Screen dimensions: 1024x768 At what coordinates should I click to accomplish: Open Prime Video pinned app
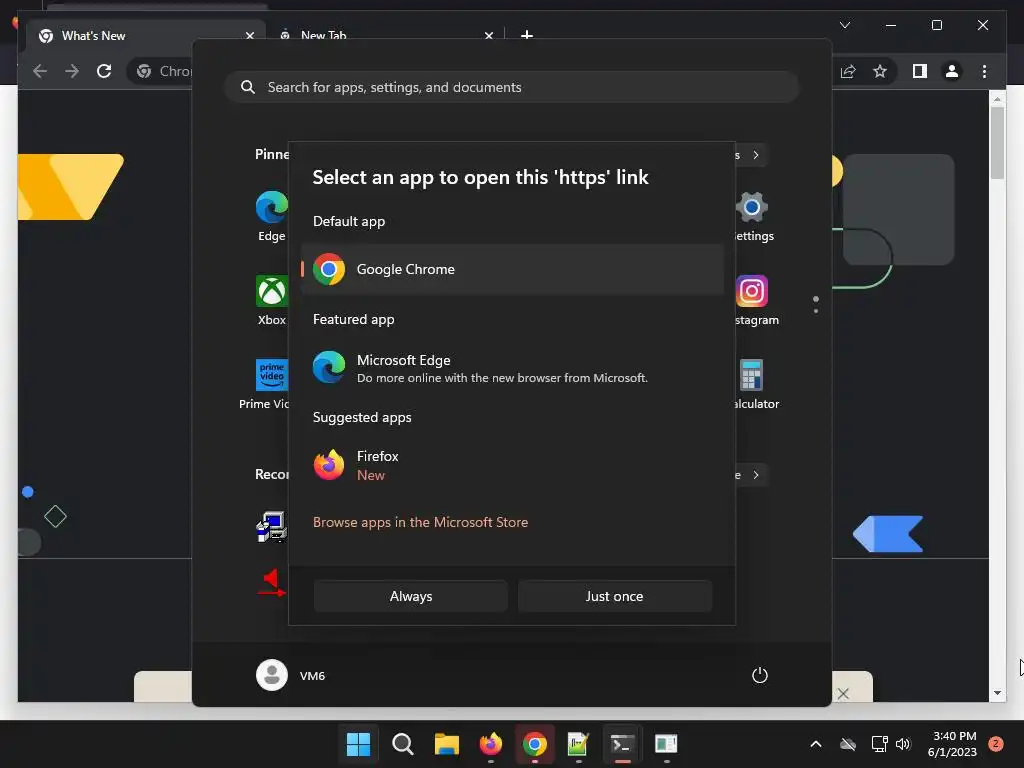tap(264, 384)
